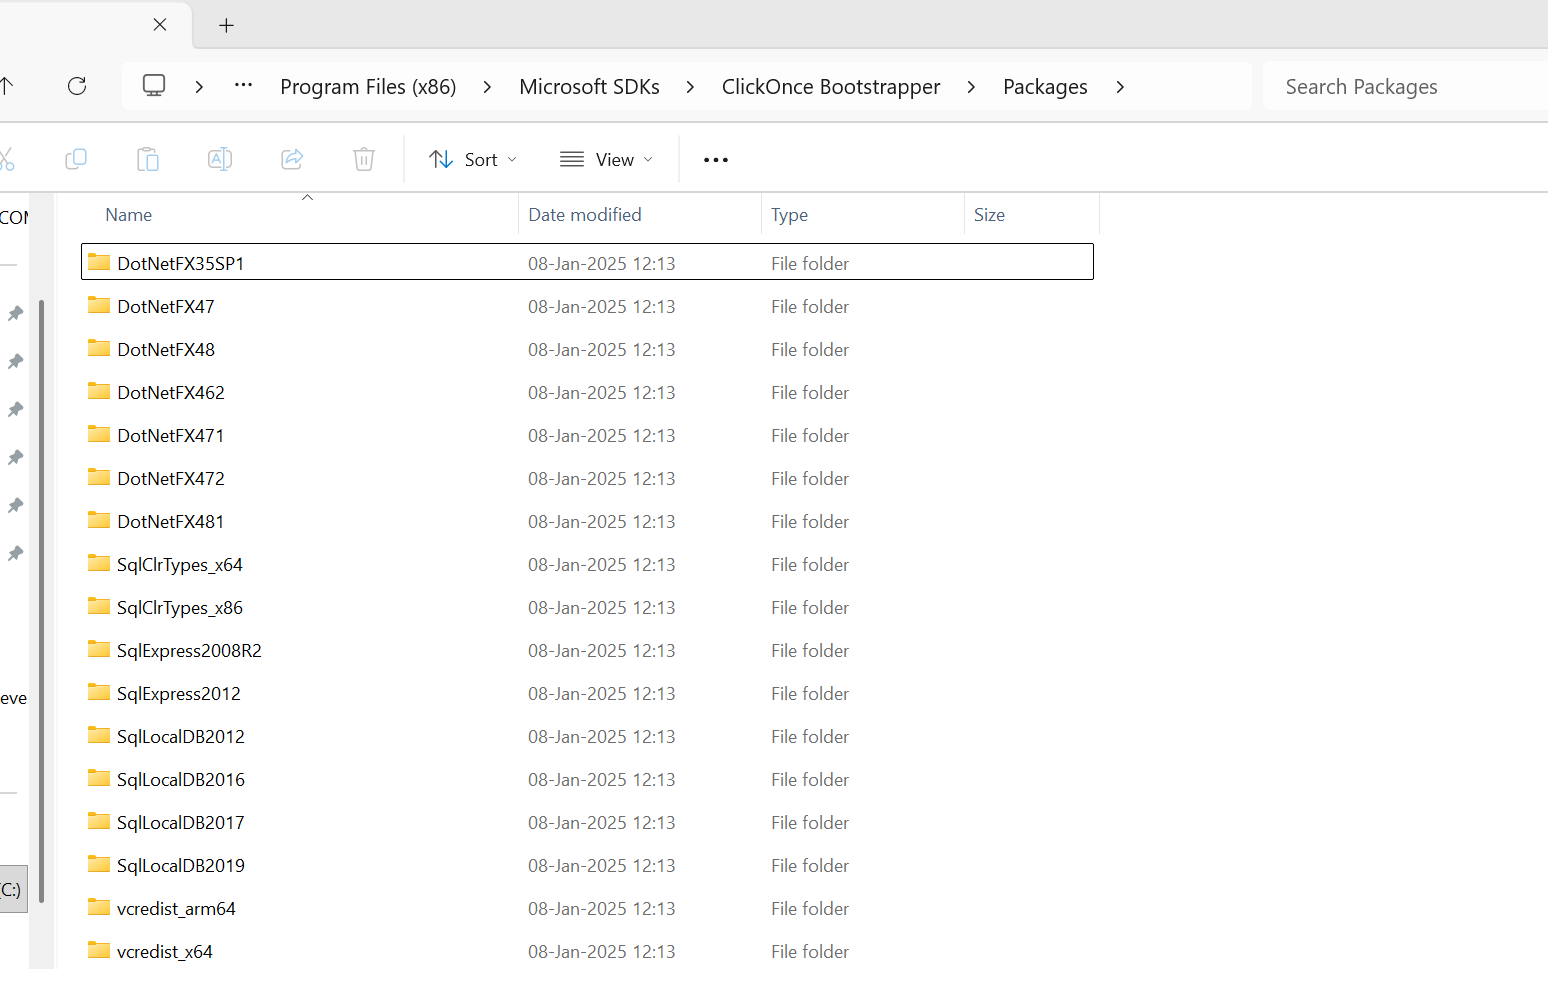
Task: Click the Paste toolbar icon
Action: click(148, 159)
